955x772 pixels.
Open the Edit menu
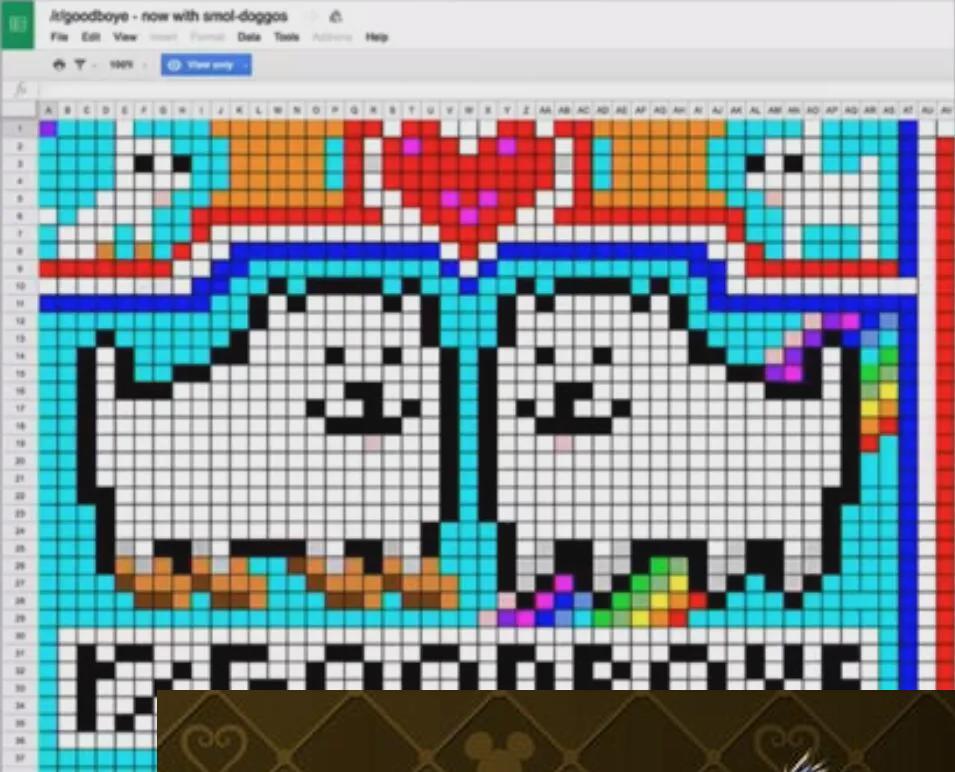[x=91, y=37]
